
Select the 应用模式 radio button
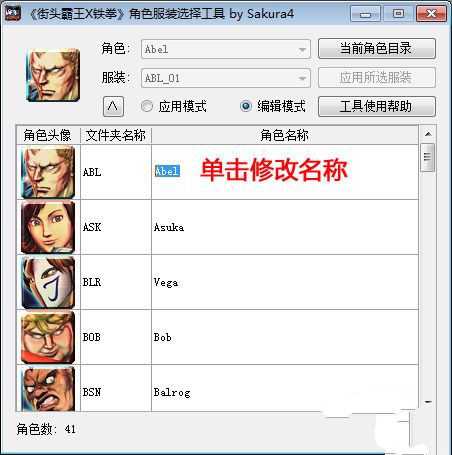point(147,106)
